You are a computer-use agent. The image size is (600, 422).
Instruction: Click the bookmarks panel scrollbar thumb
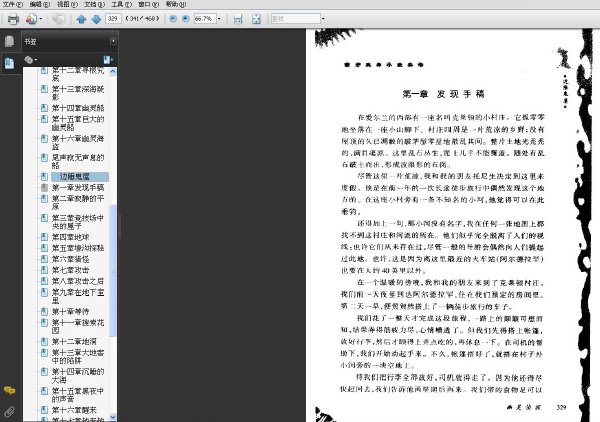[x=112, y=270]
